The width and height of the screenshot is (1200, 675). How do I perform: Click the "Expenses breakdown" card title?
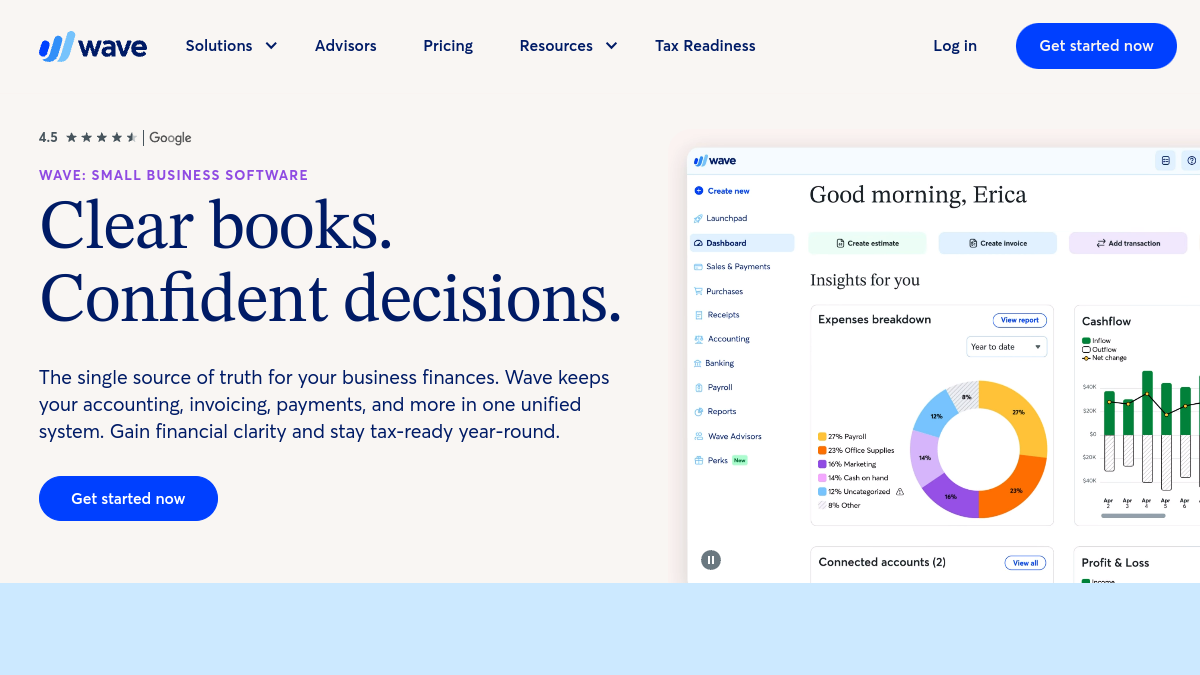pos(874,320)
